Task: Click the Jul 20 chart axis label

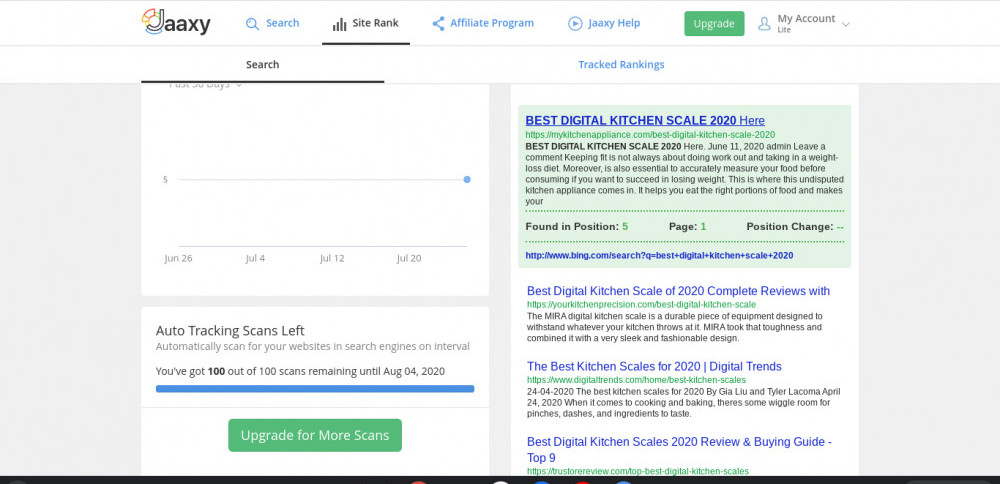Action: 409,258
